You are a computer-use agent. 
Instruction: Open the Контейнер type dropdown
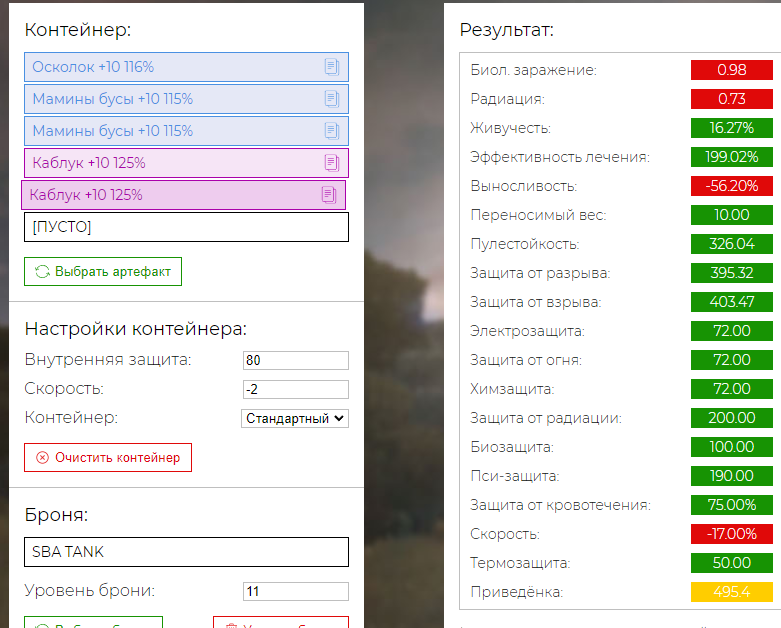pyautogui.click(x=295, y=418)
